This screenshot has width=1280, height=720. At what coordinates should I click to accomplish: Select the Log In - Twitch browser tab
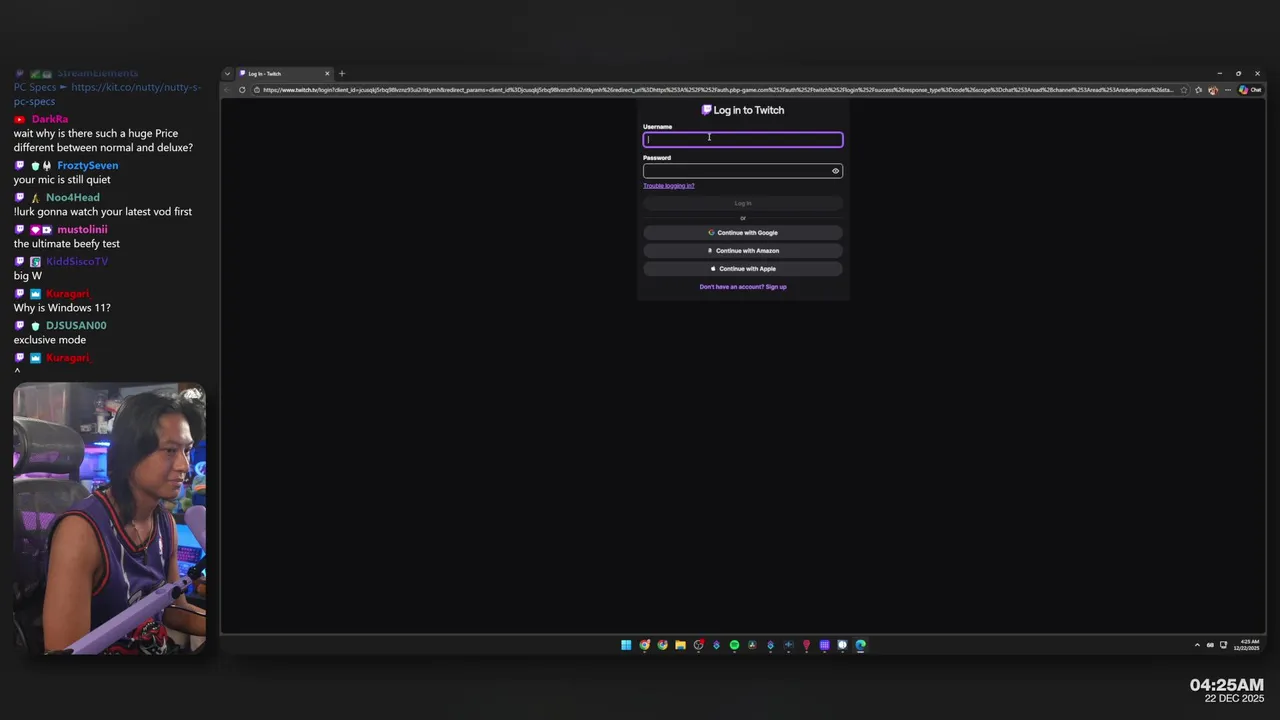point(283,73)
